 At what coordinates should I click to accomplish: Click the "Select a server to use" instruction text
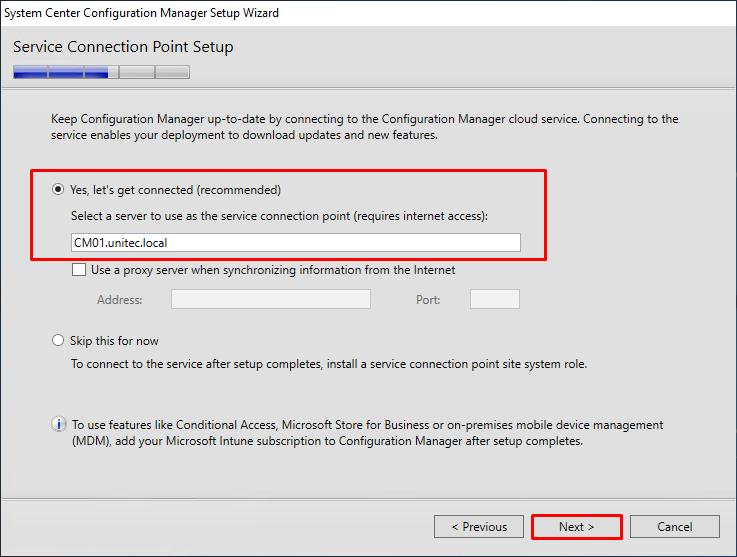click(280, 216)
